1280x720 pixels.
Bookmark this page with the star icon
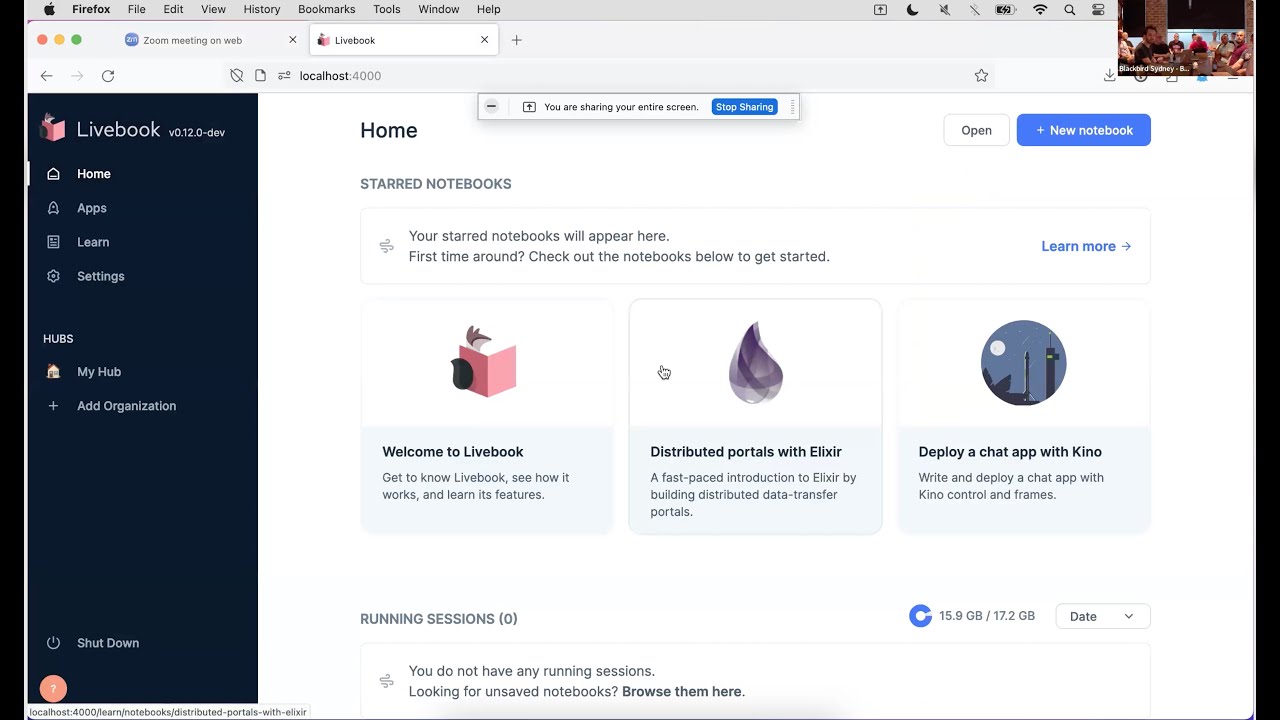pos(981,76)
